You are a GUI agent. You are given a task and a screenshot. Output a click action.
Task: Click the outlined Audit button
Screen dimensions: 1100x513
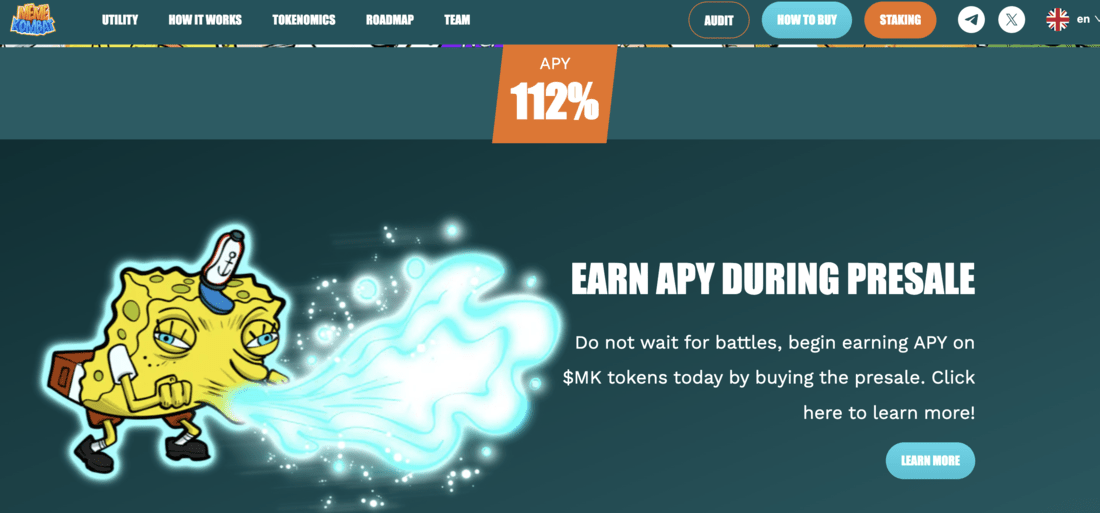click(x=719, y=20)
